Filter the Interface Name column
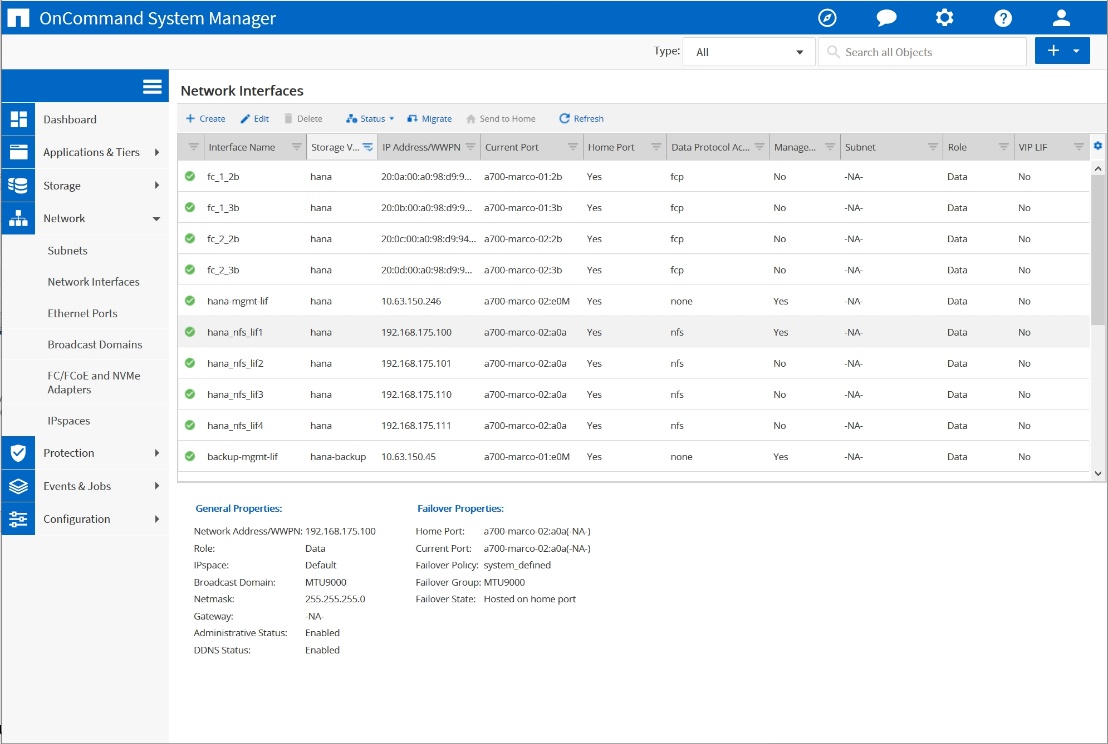The height and width of the screenshot is (744, 1108). tap(296, 147)
